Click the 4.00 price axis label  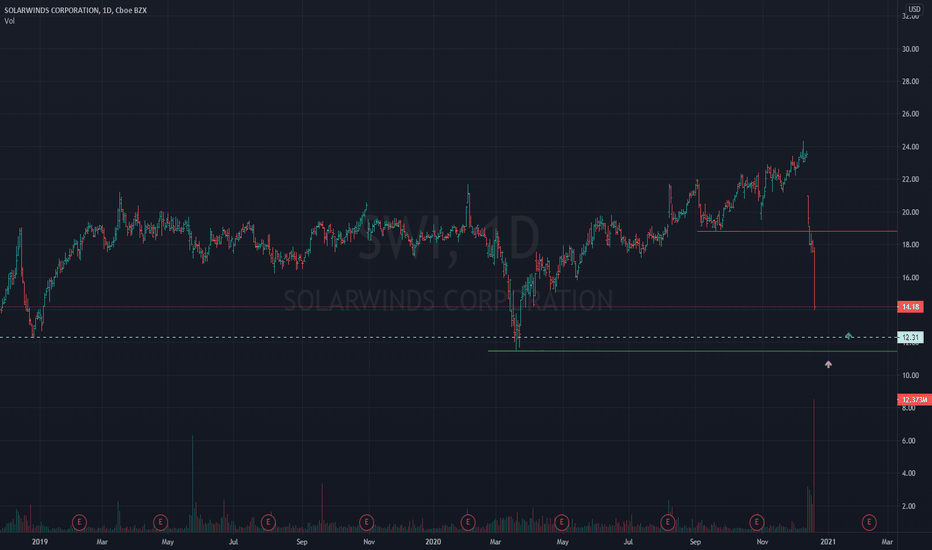click(909, 473)
